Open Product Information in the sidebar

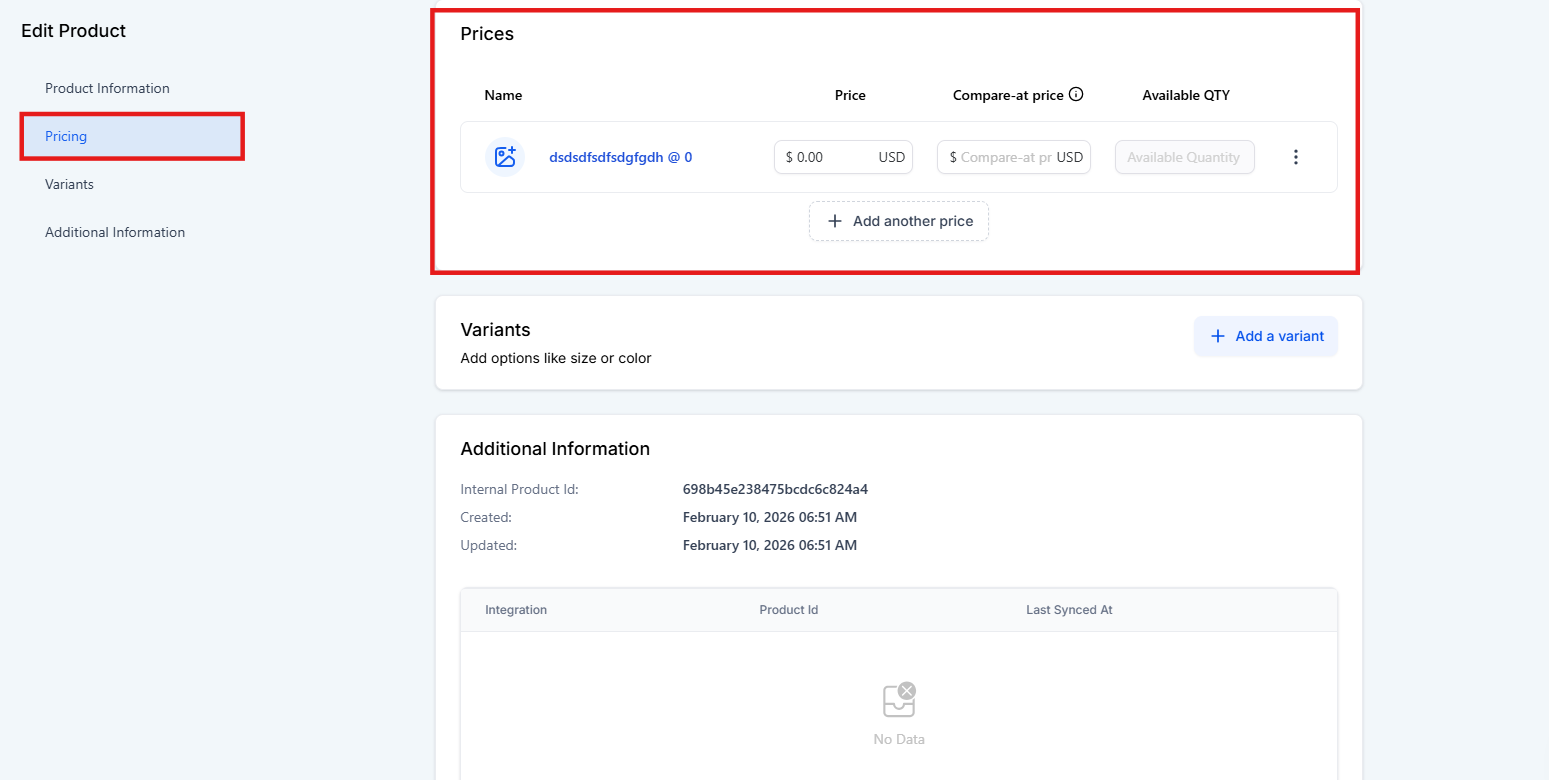[x=107, y=88]
